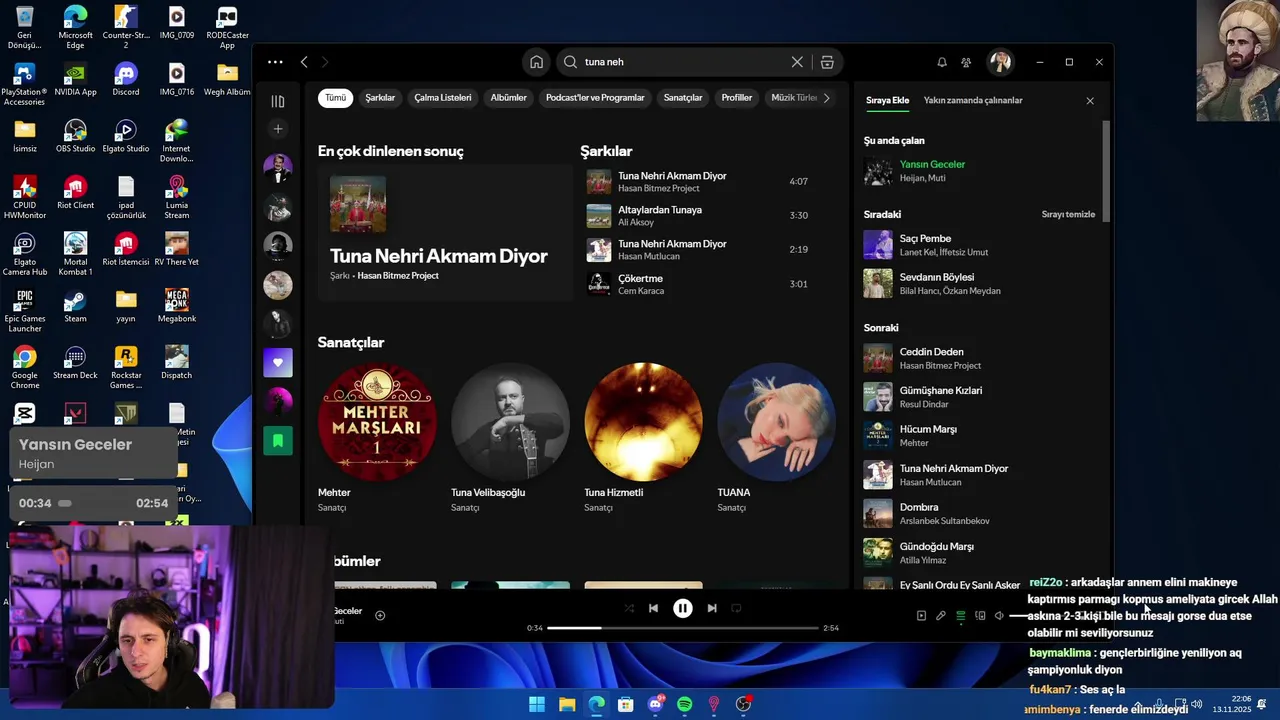Select Gündoğdu Marşı in the queue
This screenshot has width=1280, height=720.
tap(980, 553)
